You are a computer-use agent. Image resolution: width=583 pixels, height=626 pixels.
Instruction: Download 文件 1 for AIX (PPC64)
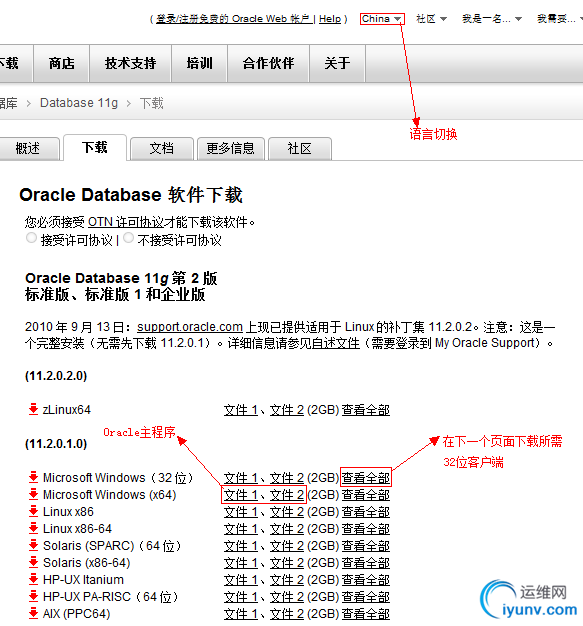(241, 614)
